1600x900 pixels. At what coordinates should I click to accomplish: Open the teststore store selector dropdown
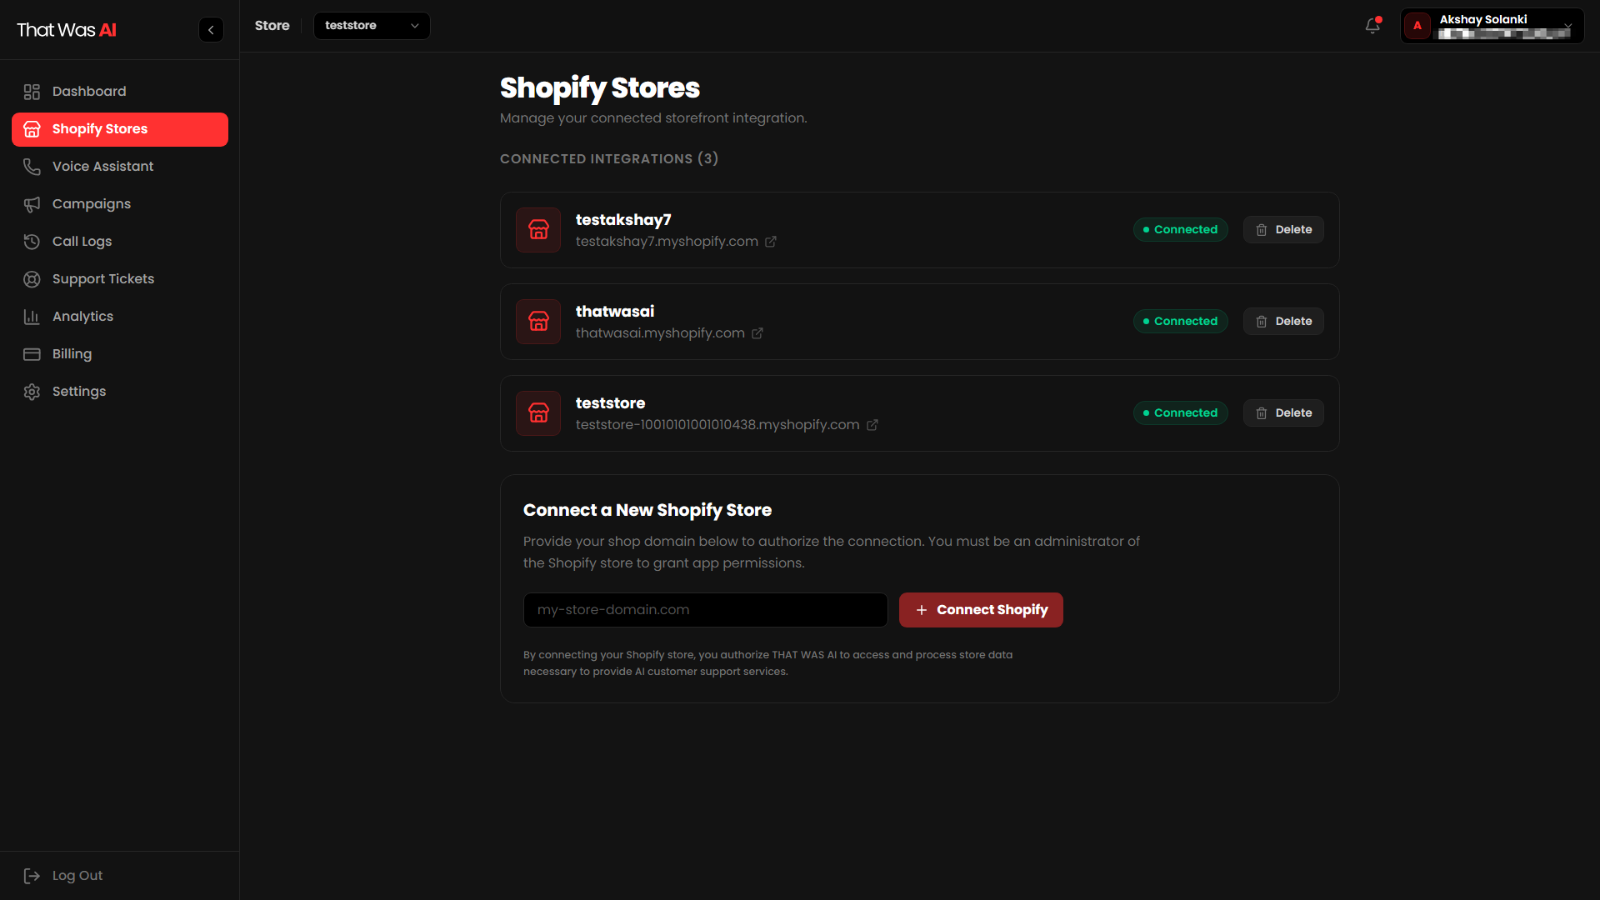[372, 26]
